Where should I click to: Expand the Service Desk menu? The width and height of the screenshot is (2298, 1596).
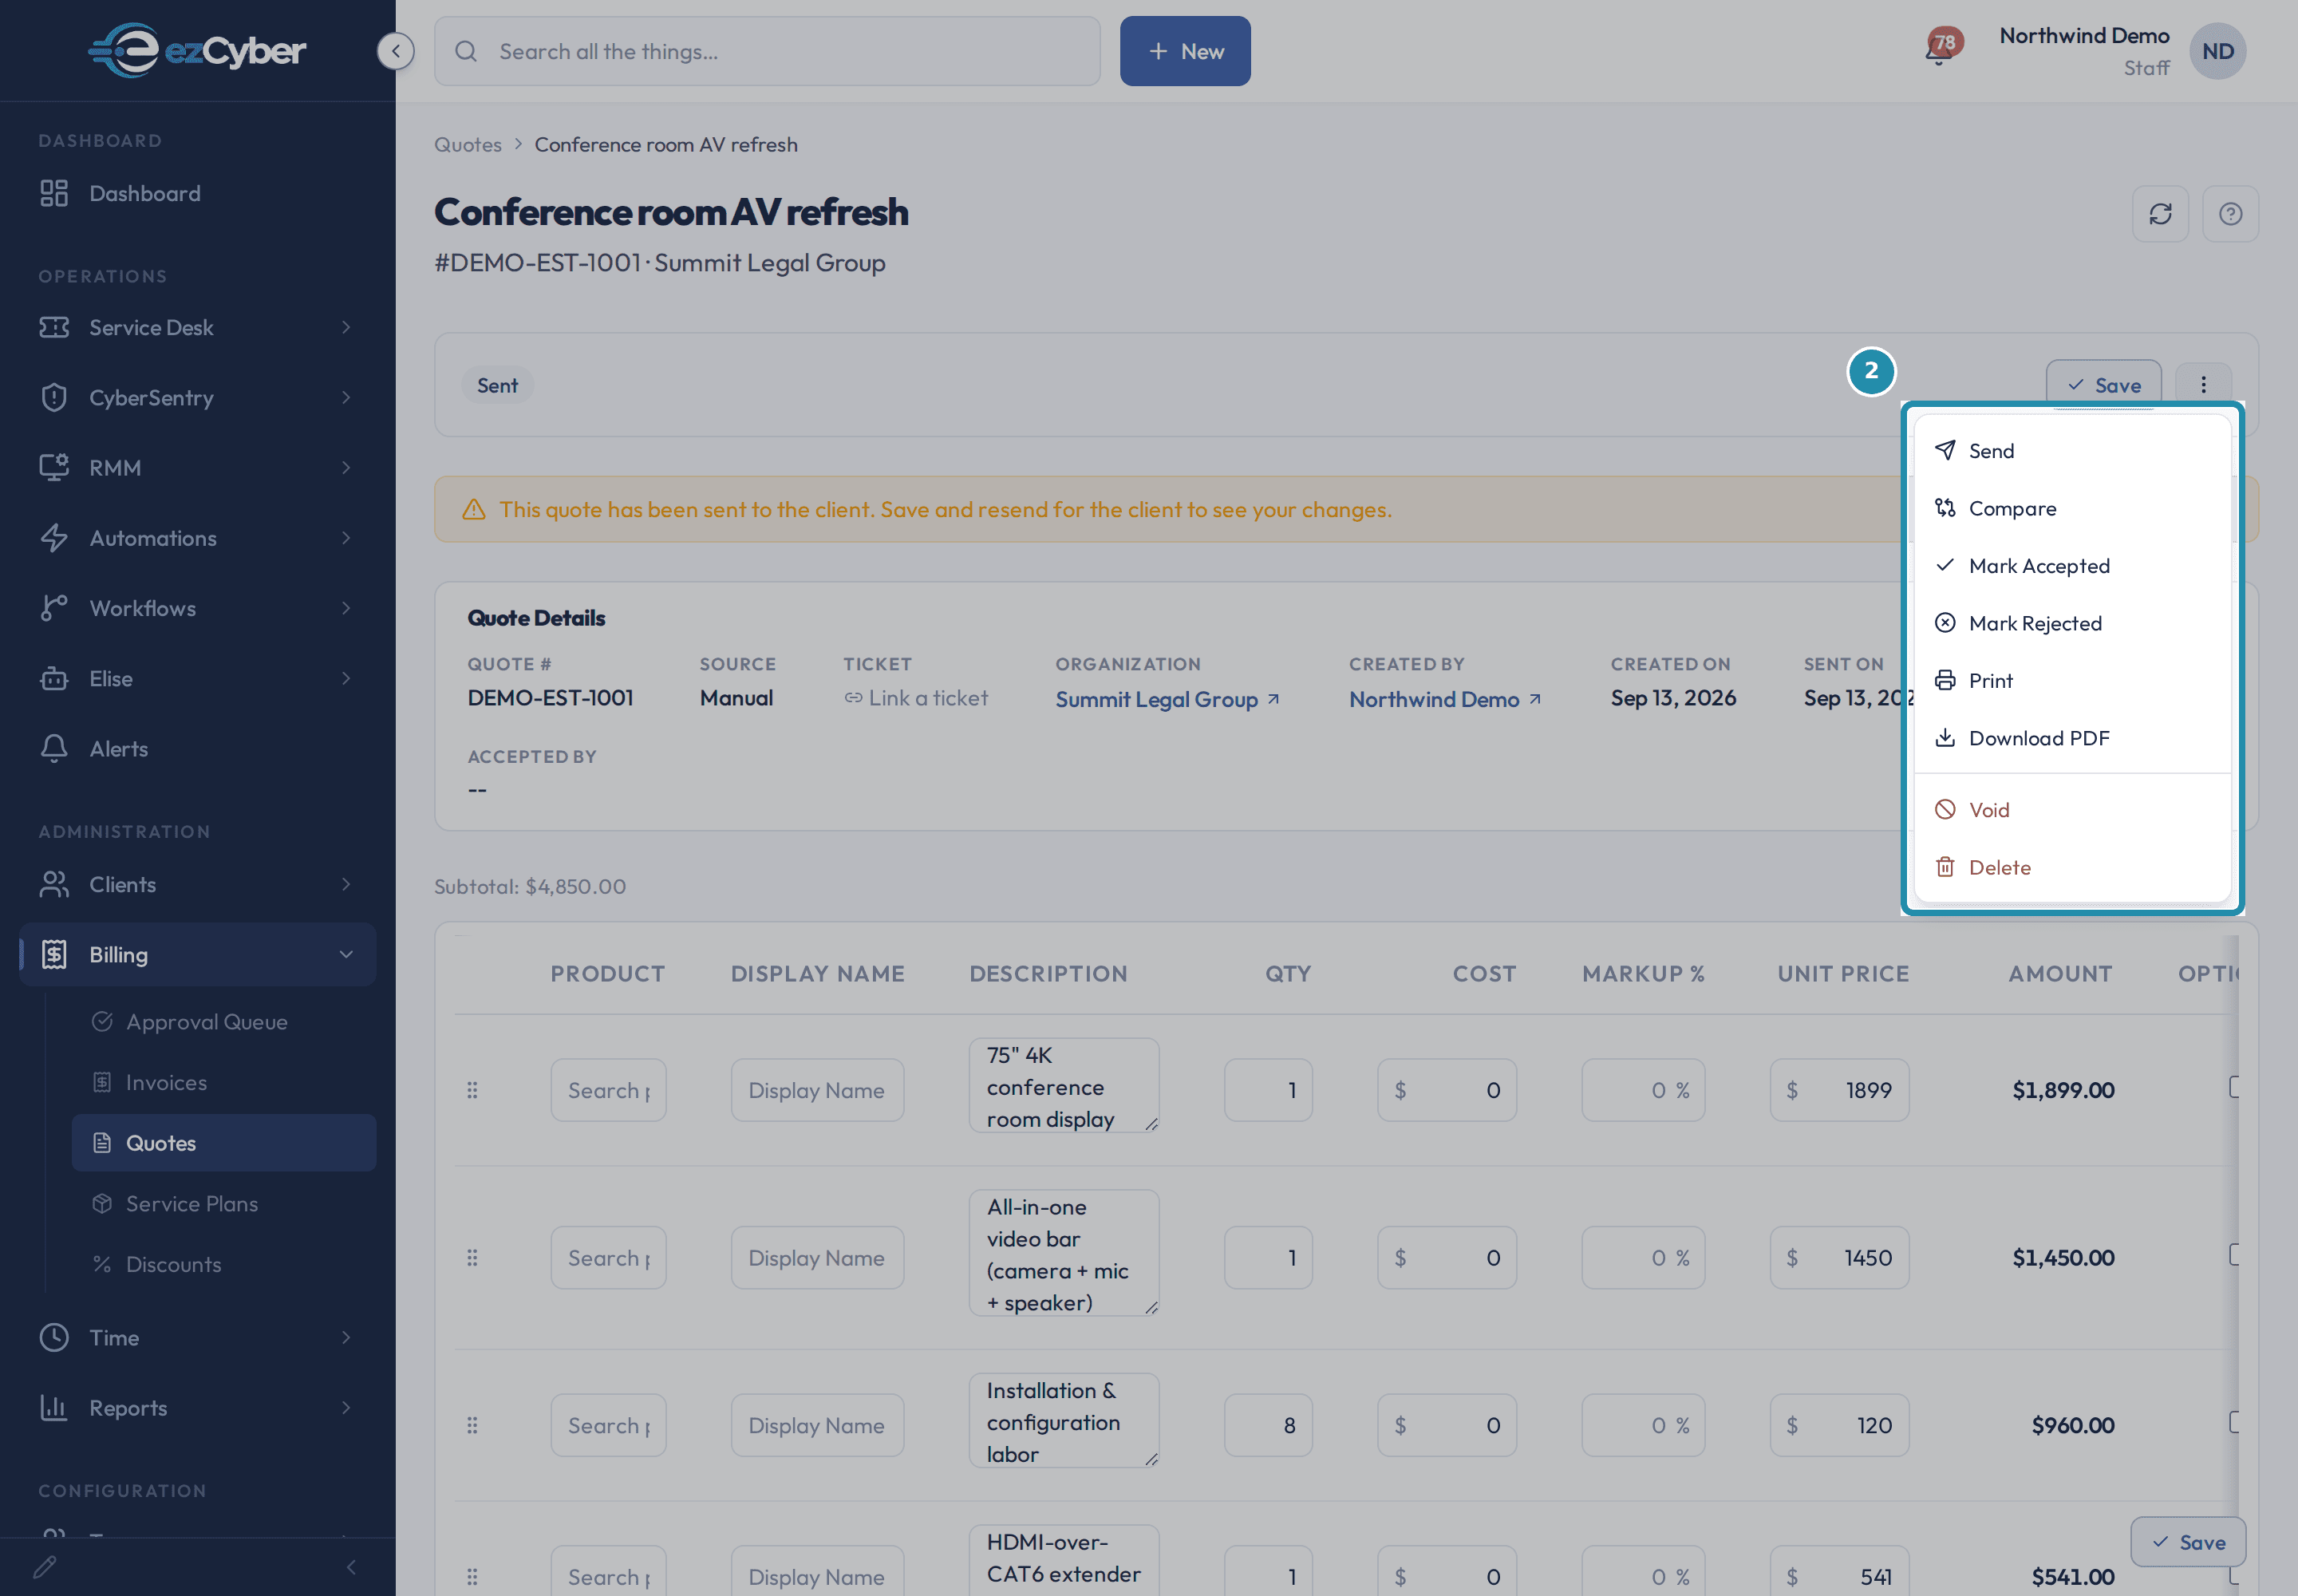pyautogui.click(x=198, y=327)
